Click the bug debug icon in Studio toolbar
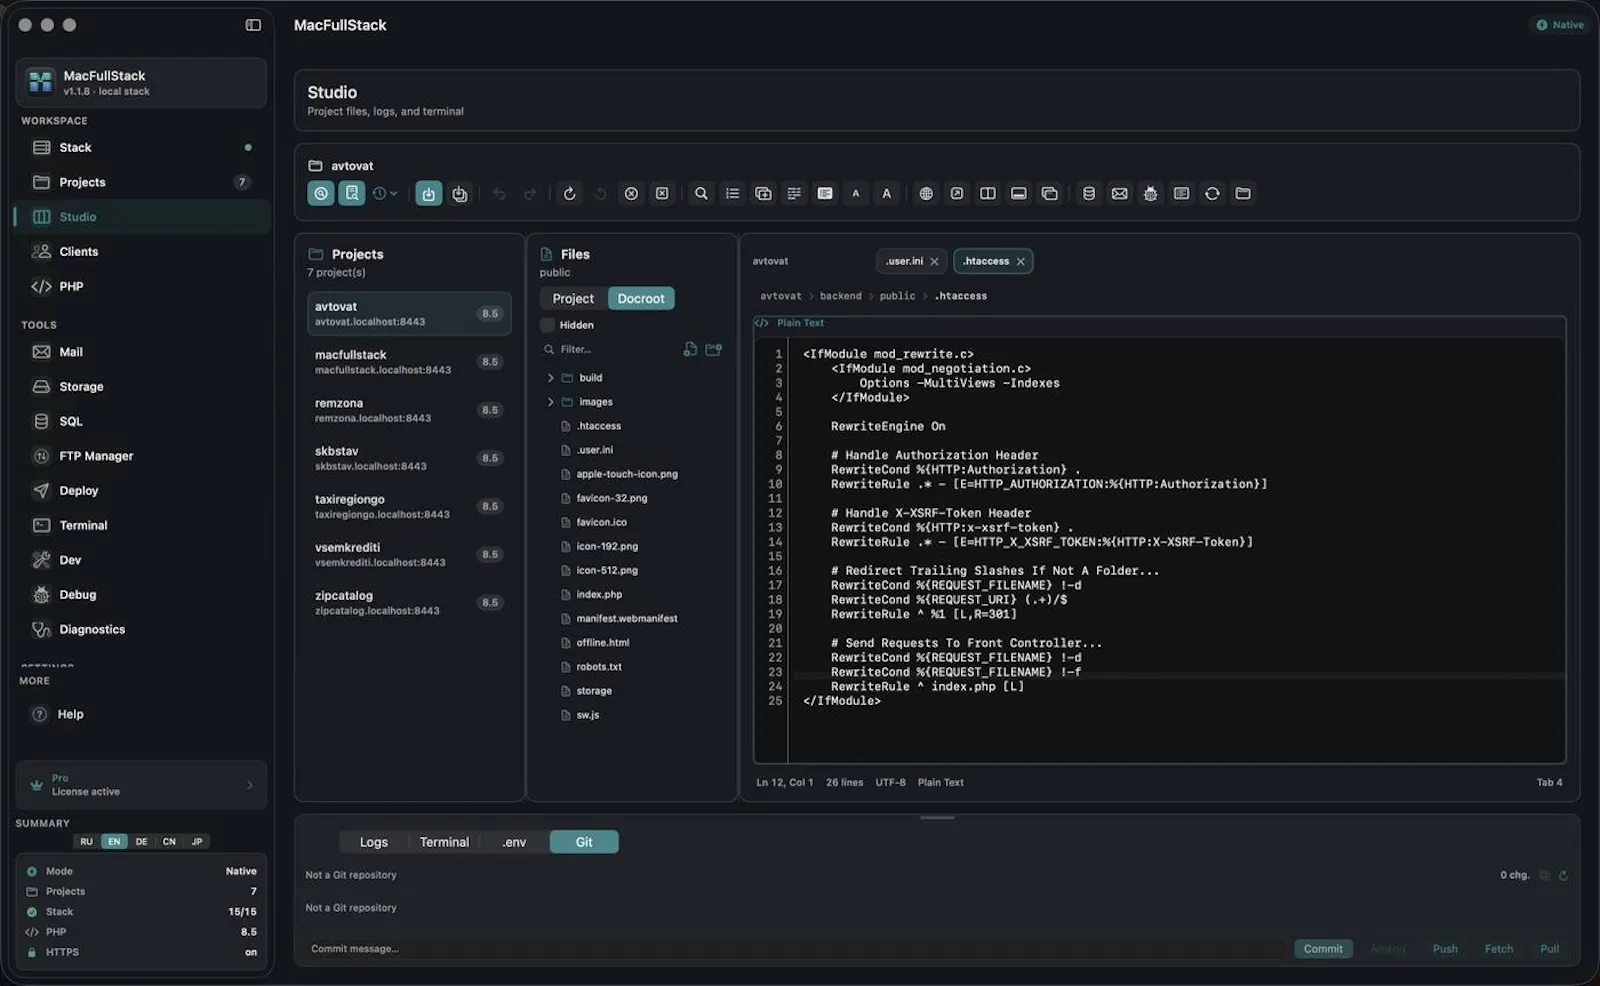 pos(1151,194)
